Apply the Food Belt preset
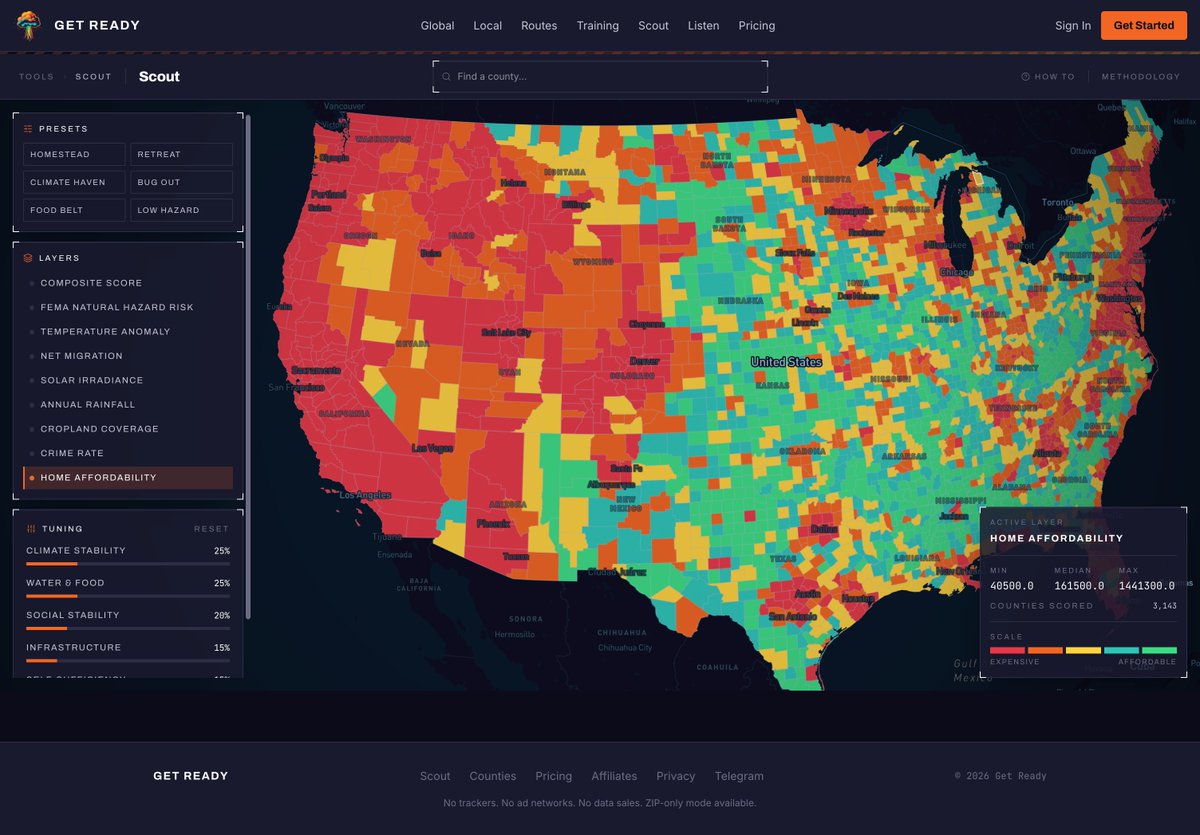This screenshot has width=1200, height=835. click(74, 210)
